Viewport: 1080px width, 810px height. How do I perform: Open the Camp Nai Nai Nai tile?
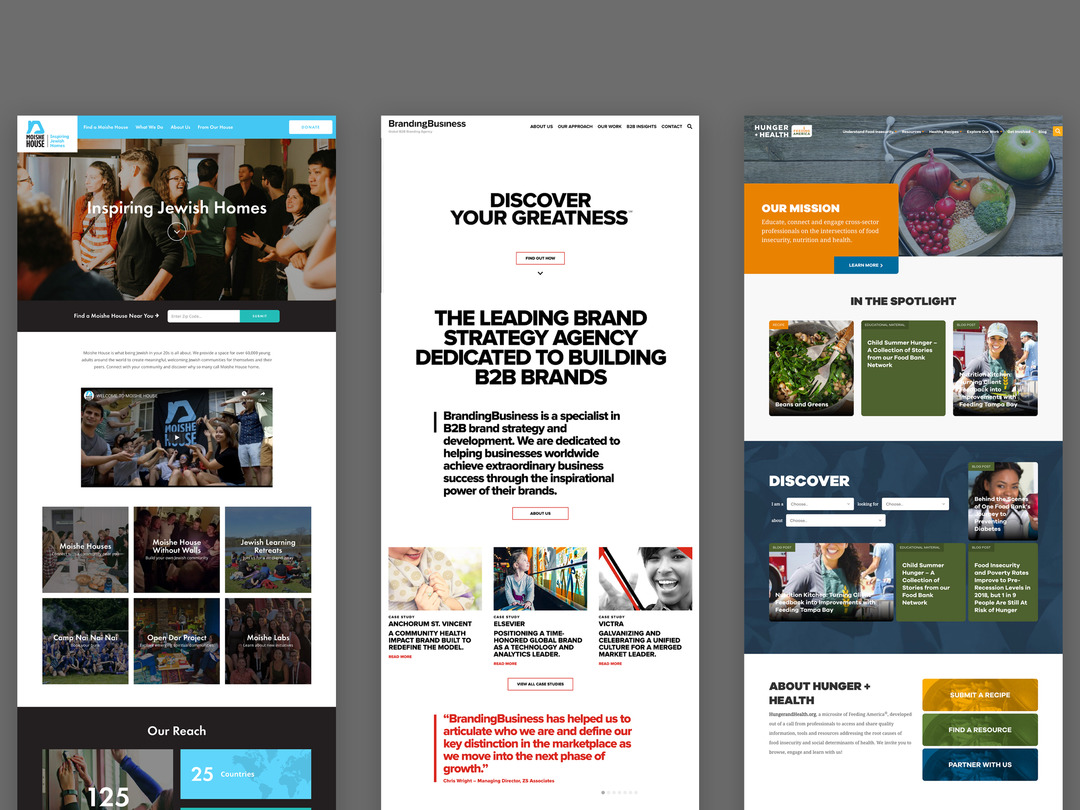click(x=85, y=641)
